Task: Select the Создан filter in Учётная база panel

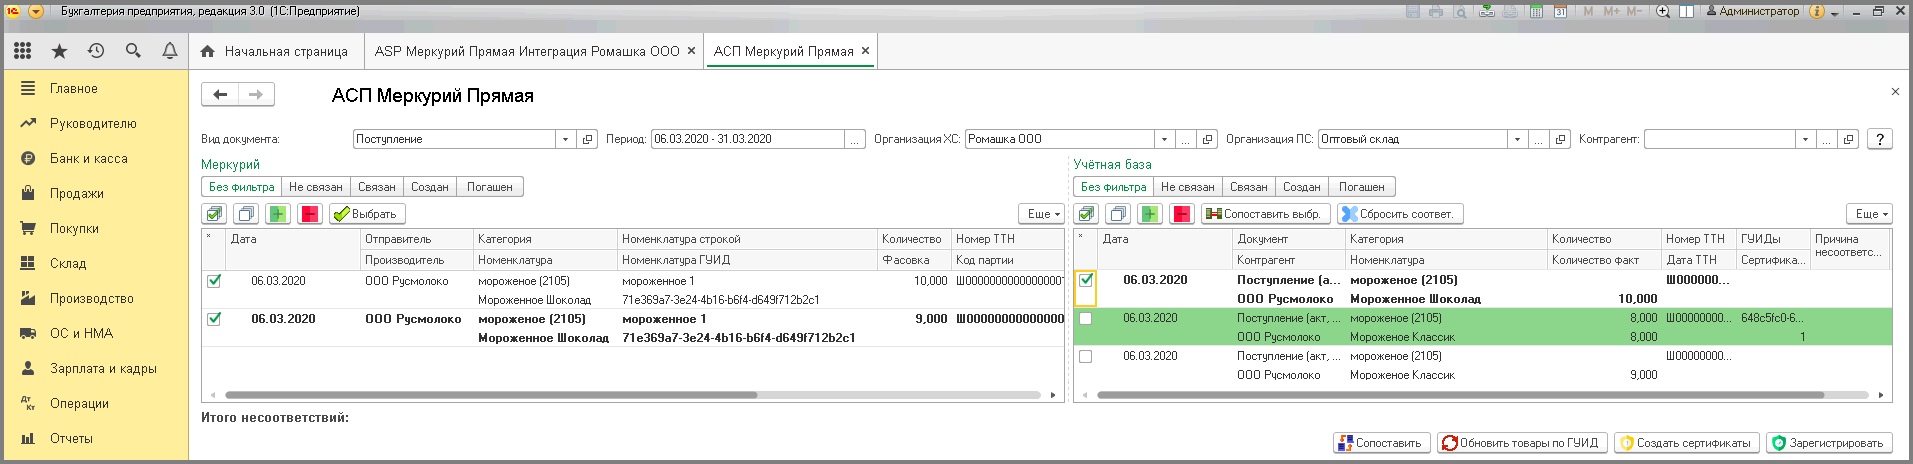Action: click(x=1302, y=187)
